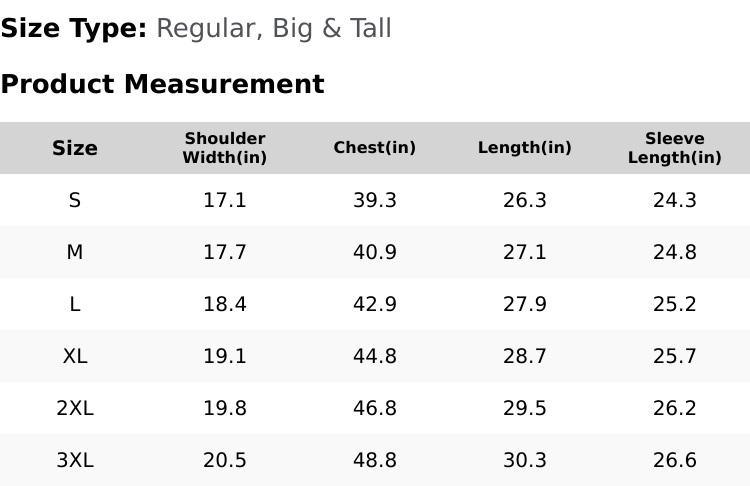Select the 2XL size row label
The height and width of the screenshot is (486, 750).
click(75, 408)
